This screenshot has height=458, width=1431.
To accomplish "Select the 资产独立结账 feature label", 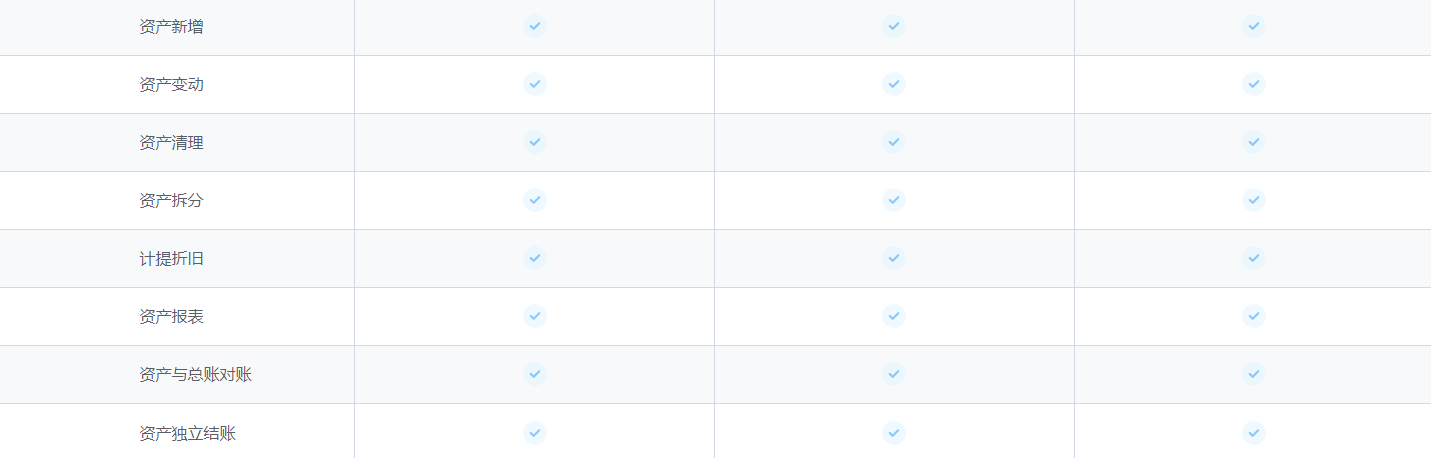I will pyautogui.click(x=187, y=433).
